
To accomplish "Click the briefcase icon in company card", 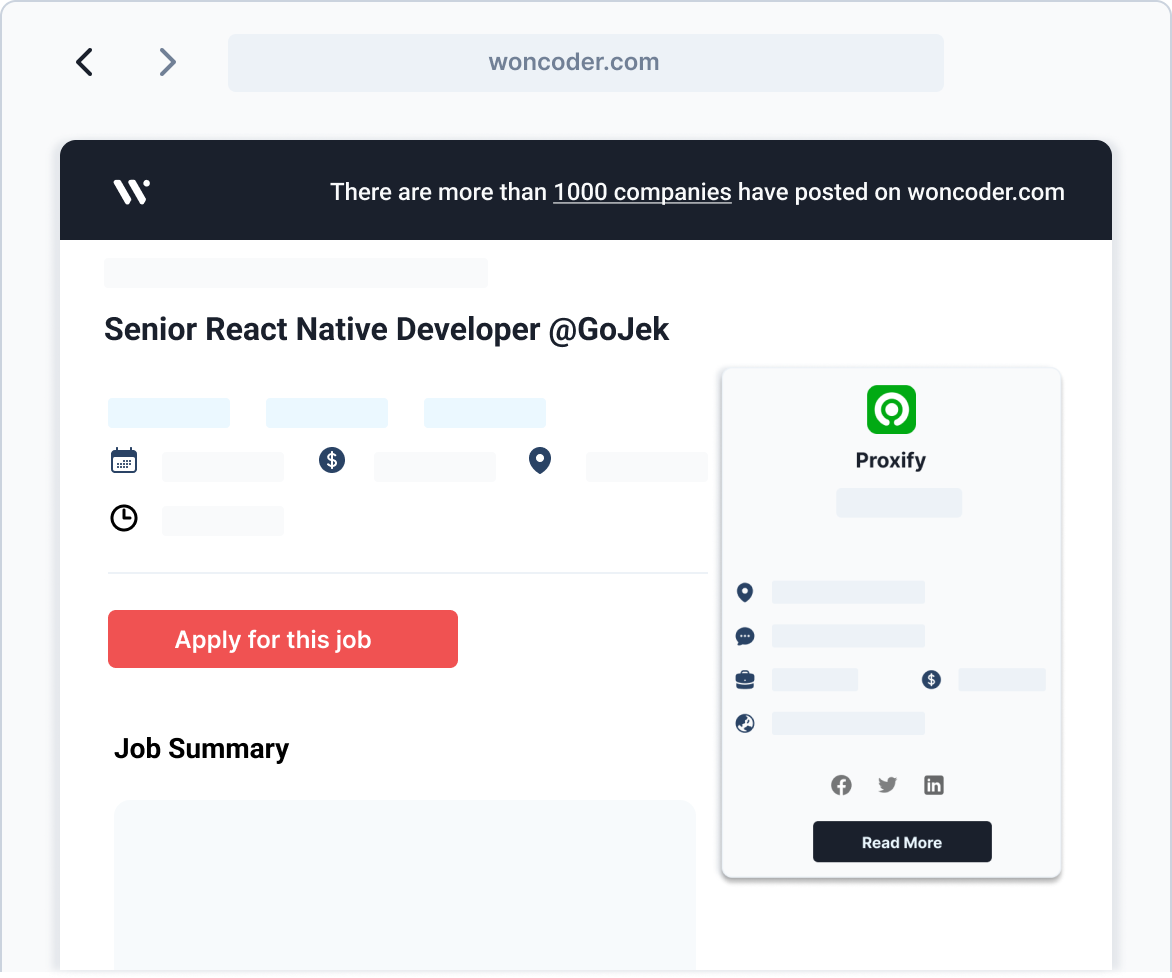I will pos(744,680).
